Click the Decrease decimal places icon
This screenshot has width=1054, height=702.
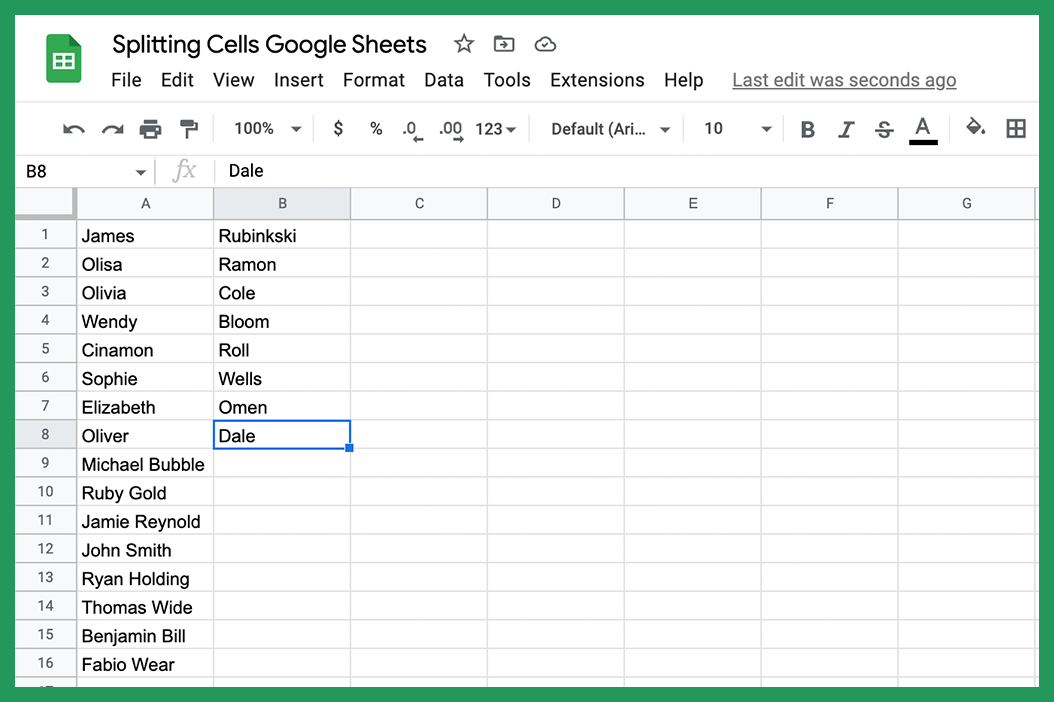(411, 128)
